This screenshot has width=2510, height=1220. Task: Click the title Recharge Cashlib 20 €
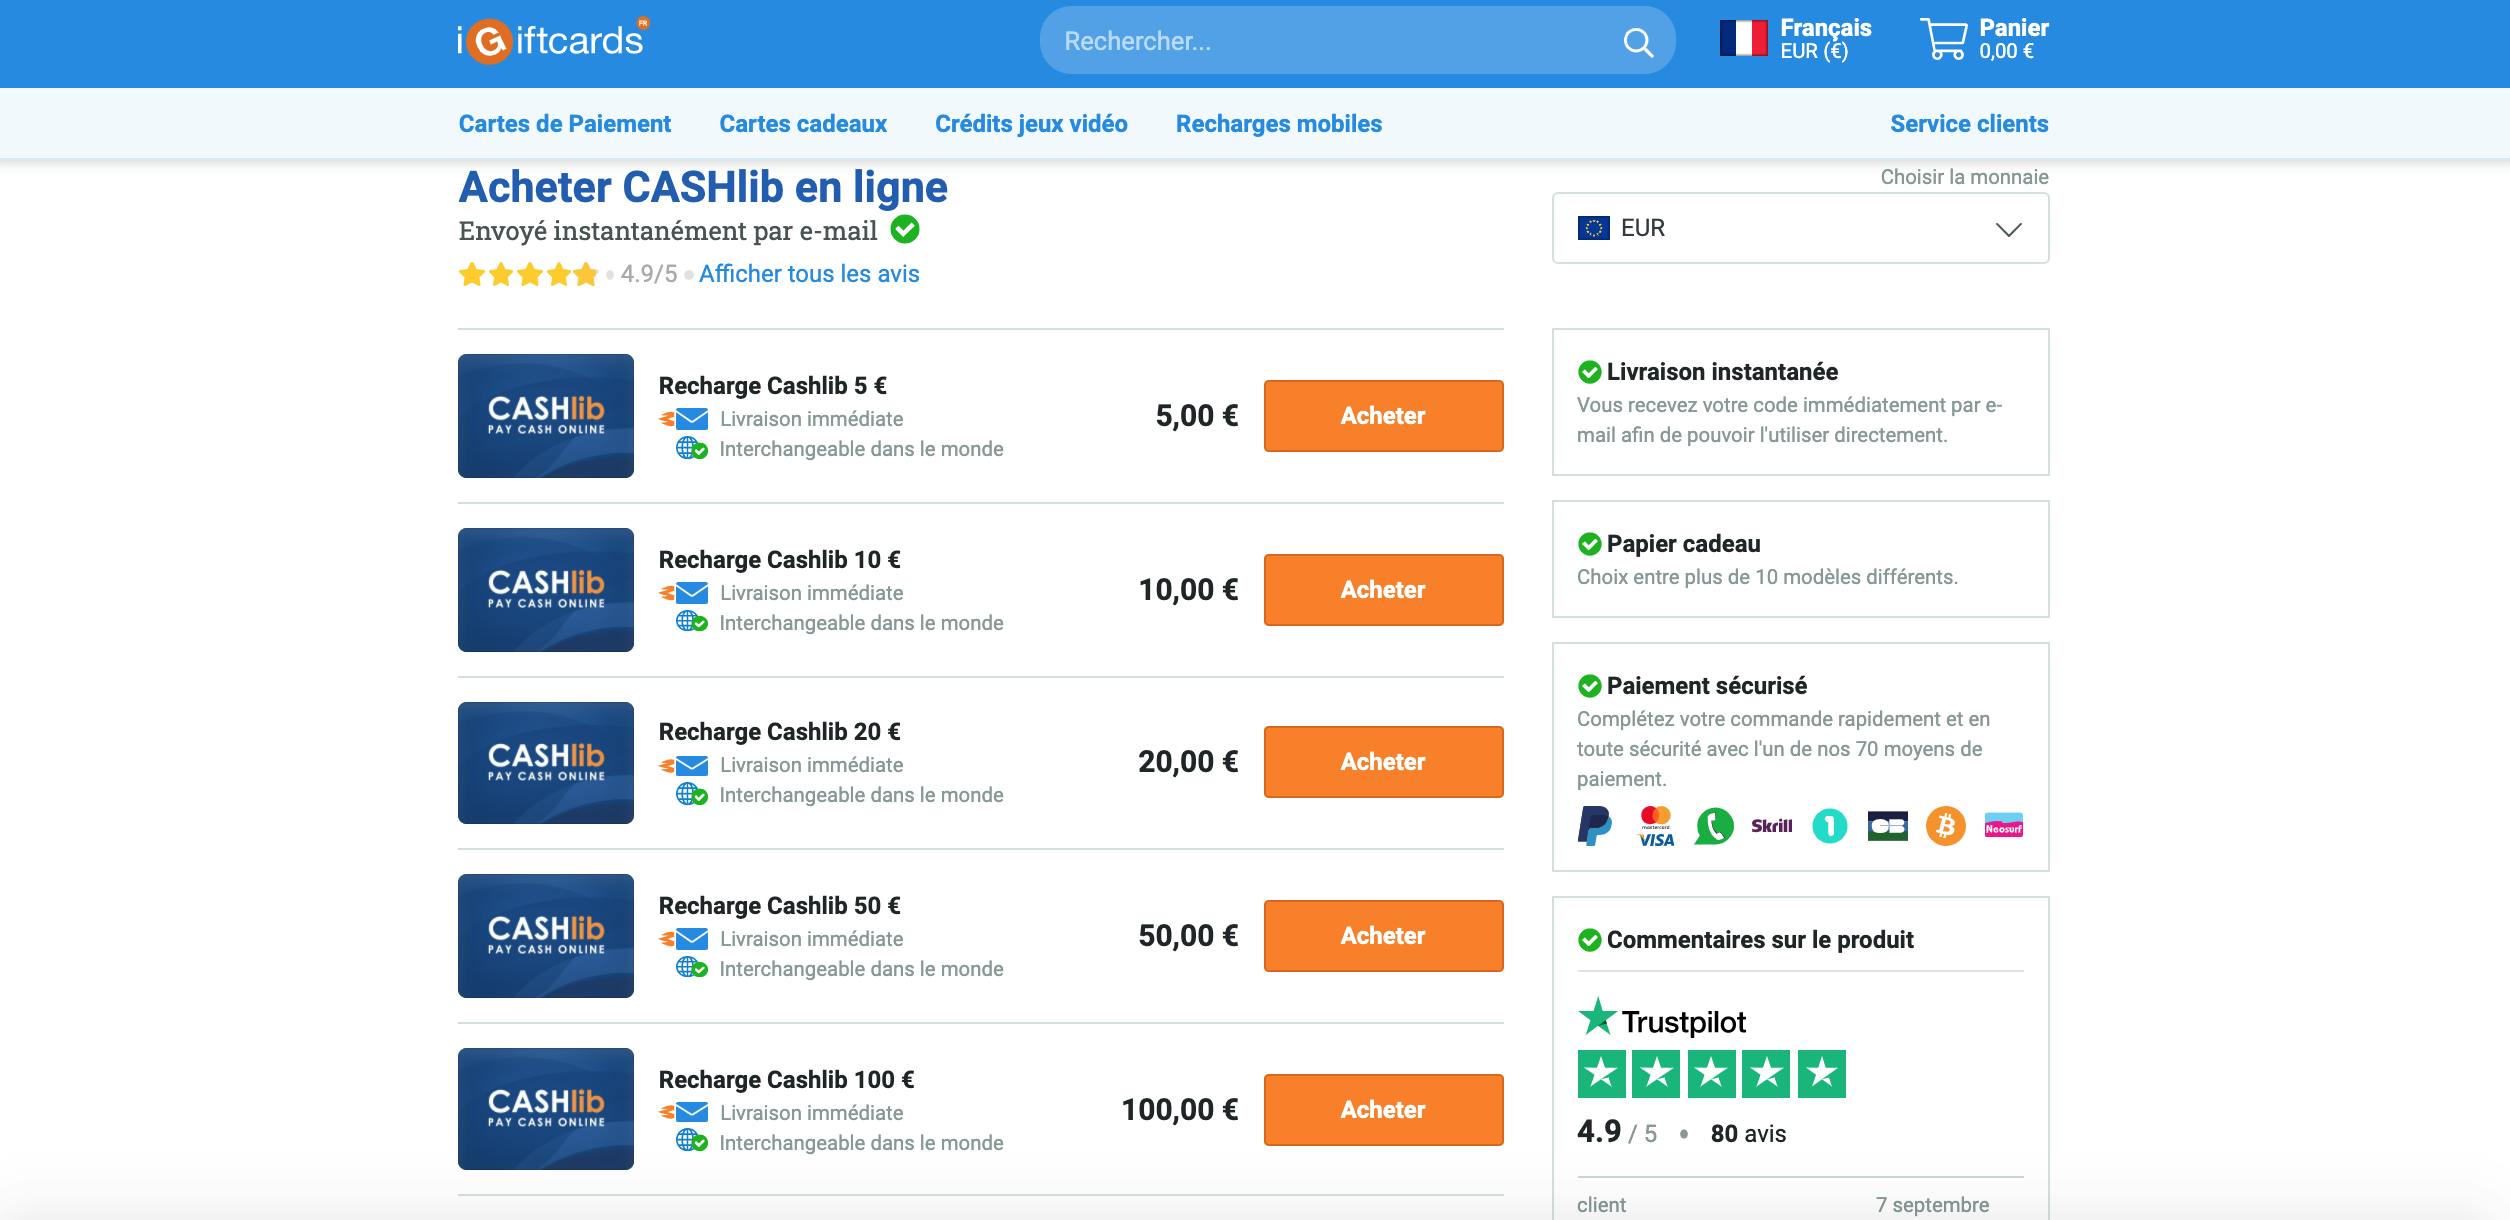point(779,732)
